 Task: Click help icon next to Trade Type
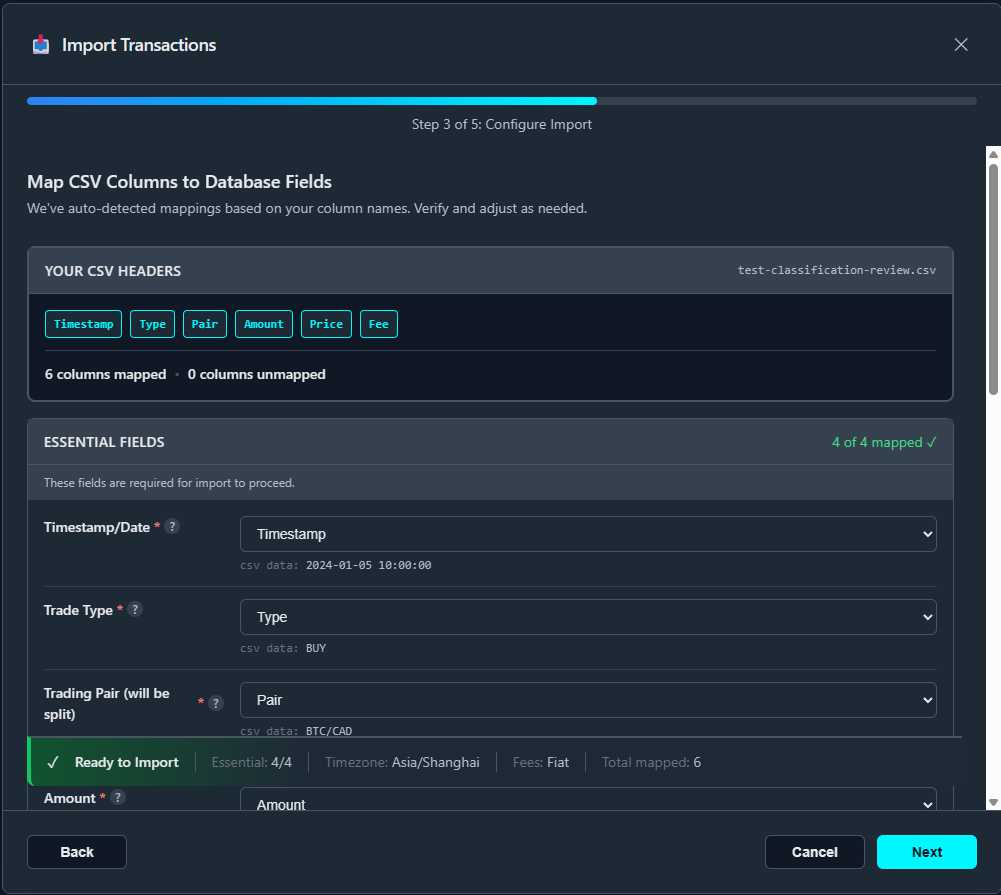pos(135,610)
